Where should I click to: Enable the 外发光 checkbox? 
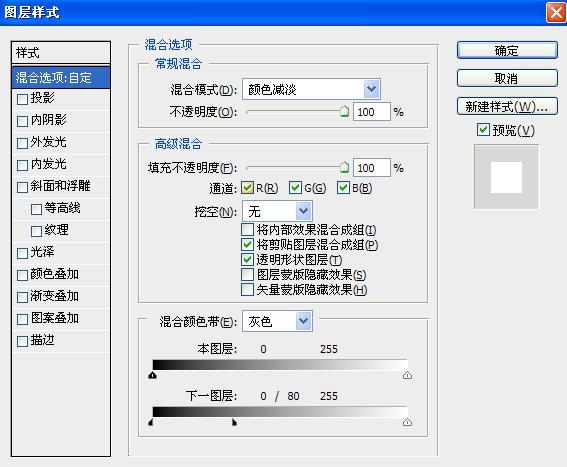(22, 143)
